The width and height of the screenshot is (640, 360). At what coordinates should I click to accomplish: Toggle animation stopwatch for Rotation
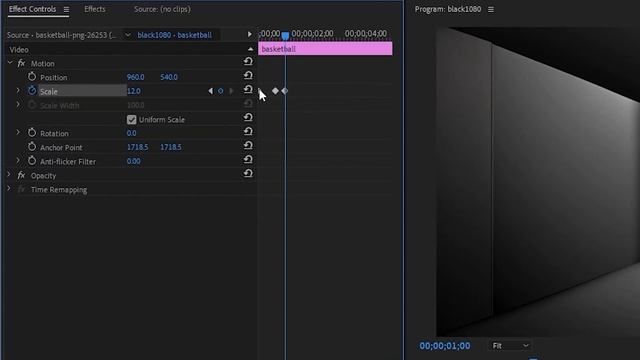[32, 133]
